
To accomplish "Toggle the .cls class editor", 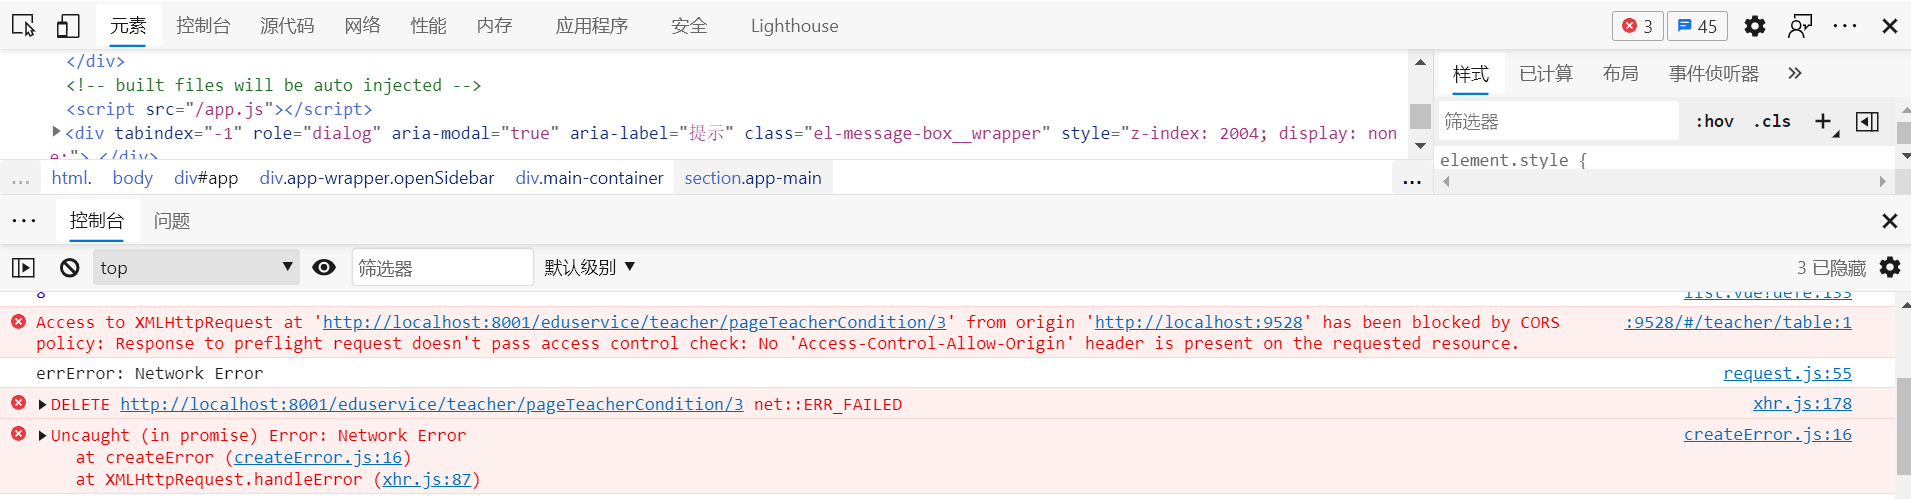I will pos(1772,121).
